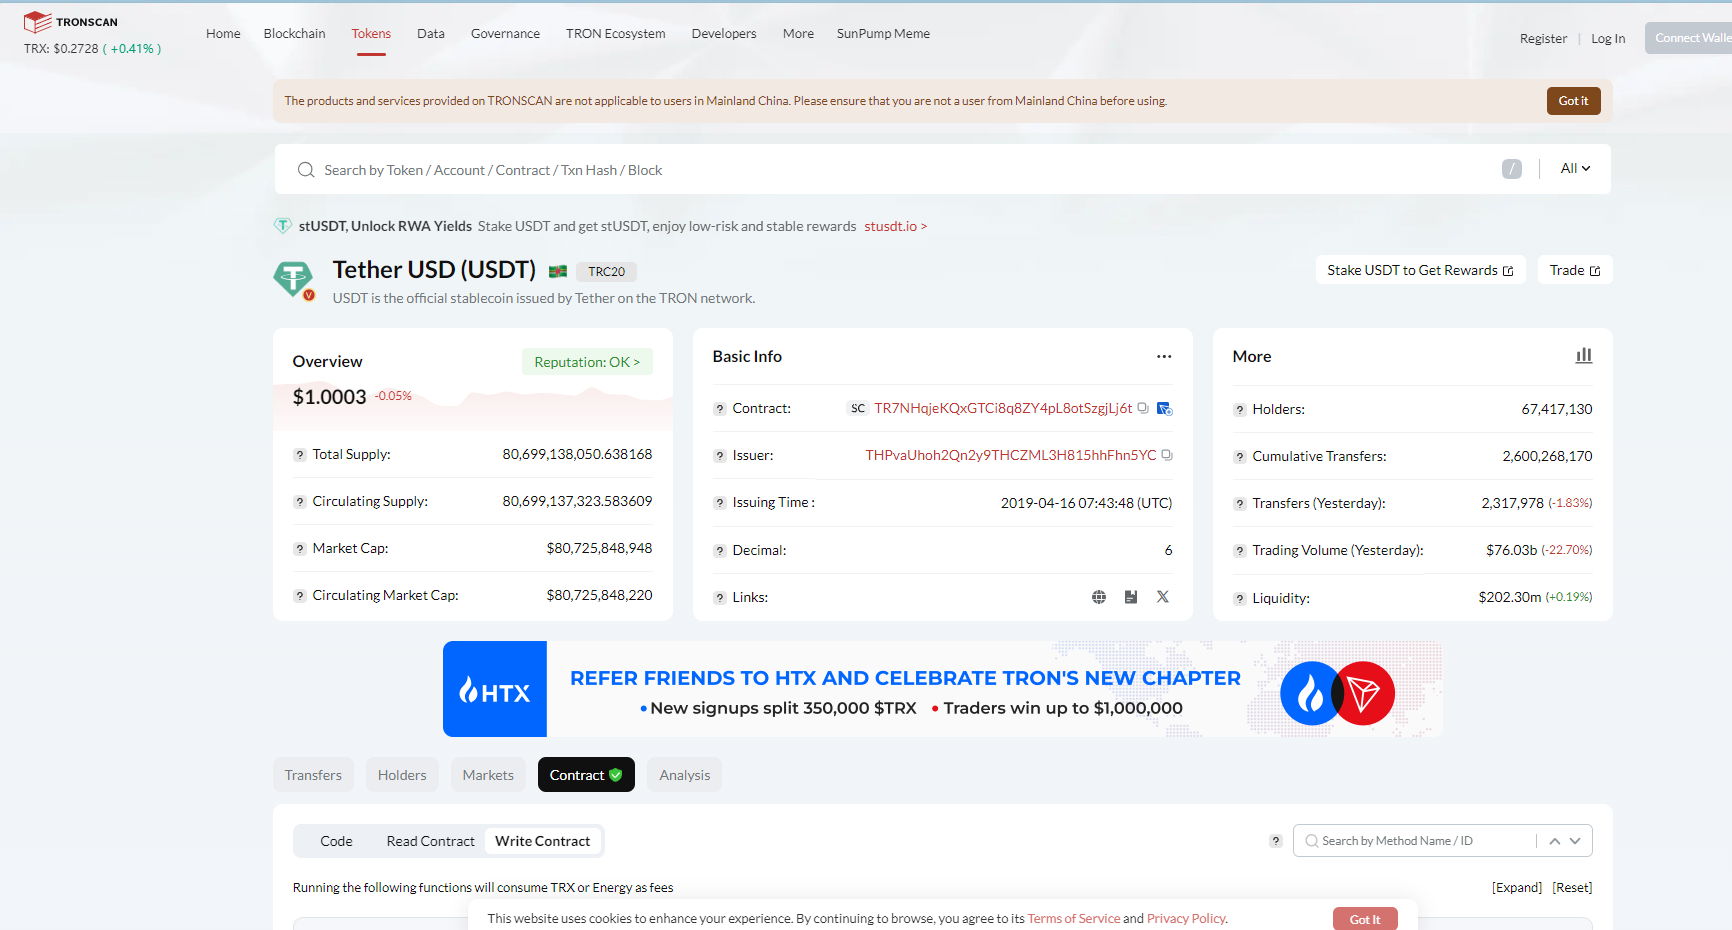Switch to the Code view
Screen dimensions: 1732x930
pos(336,841)
